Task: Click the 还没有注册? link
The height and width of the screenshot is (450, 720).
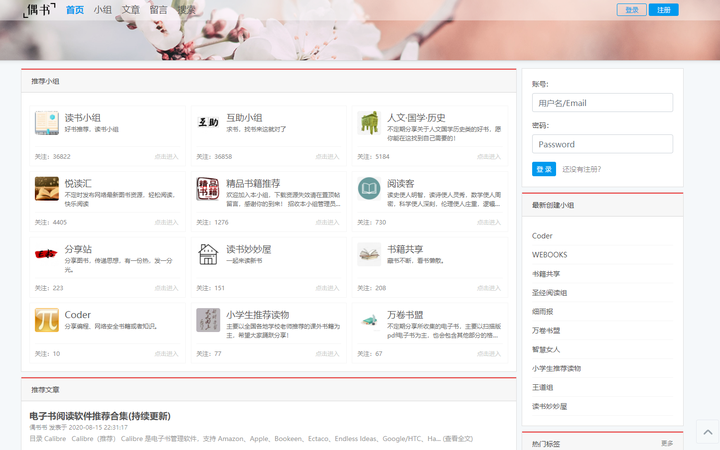Action: pyautogui.click(x=581, y=169)
